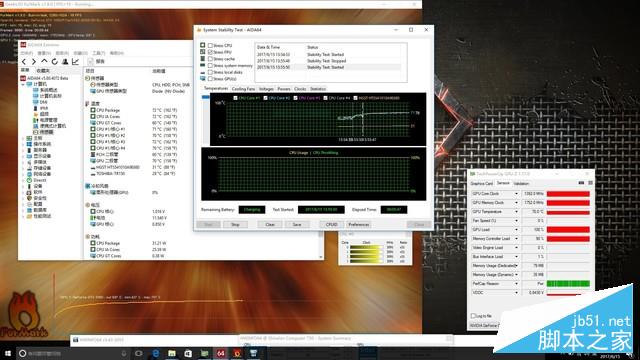Enable Stress system memory checkbox

tap(210, 65)
